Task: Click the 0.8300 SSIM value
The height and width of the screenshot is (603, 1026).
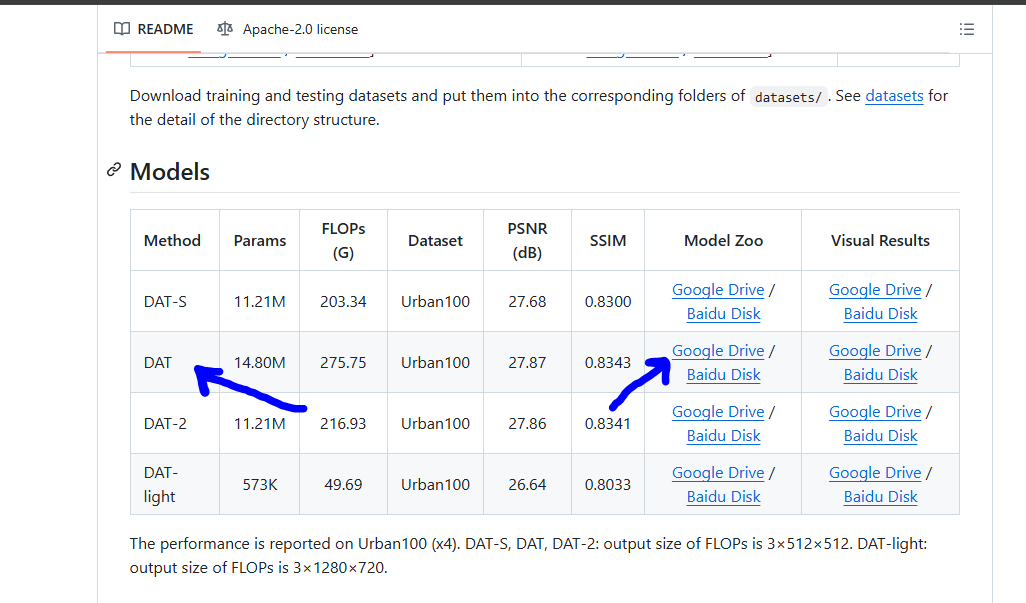Action: [x=608, y=302]
